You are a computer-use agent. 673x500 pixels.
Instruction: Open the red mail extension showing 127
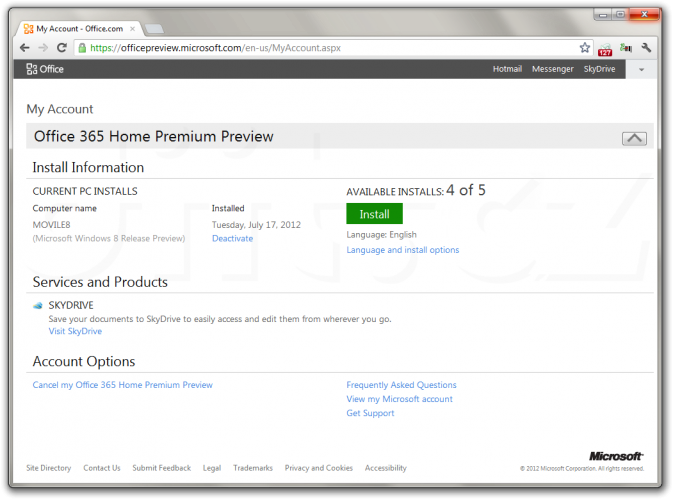point(605,49)
